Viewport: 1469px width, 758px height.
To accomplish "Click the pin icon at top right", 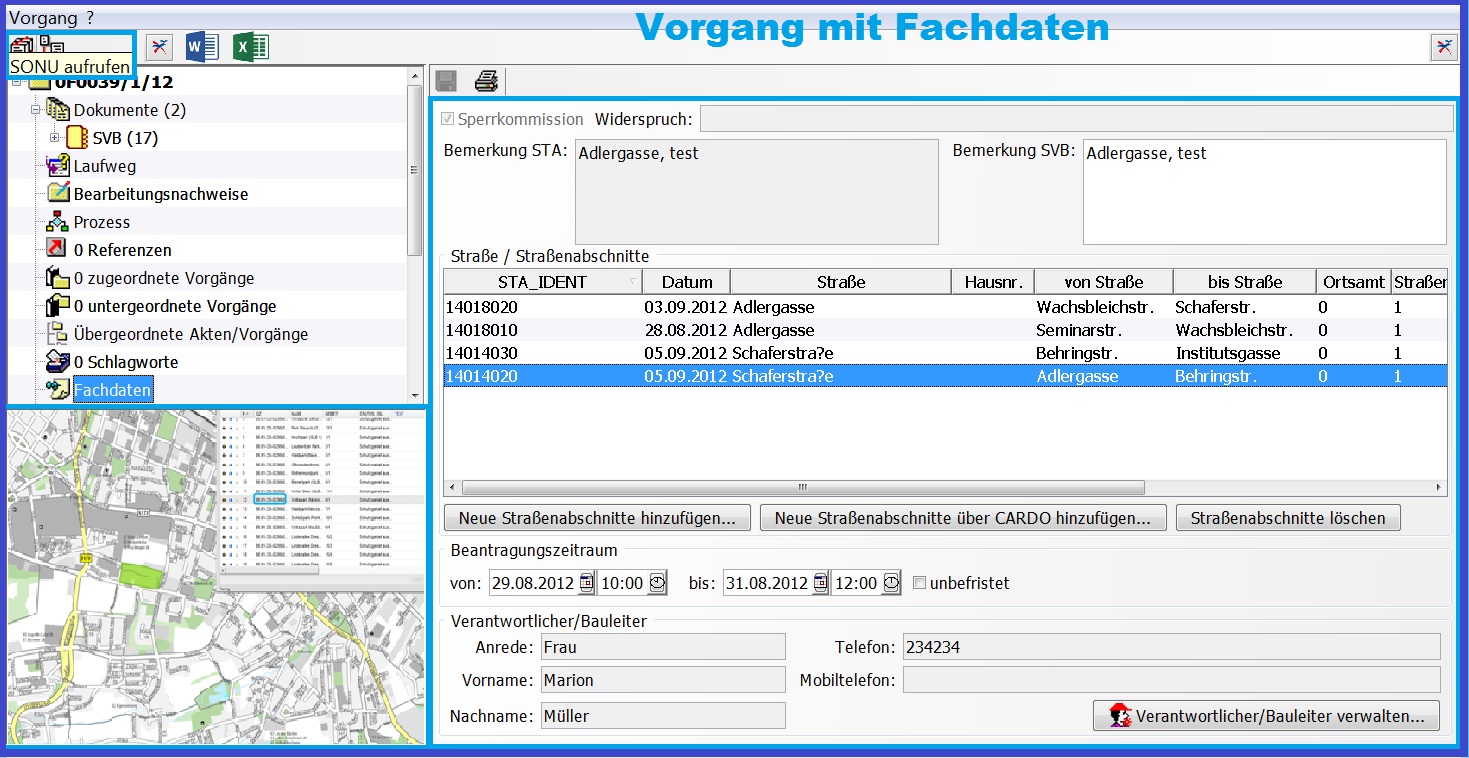I will pyautogui.click(x=1444, y=47).
